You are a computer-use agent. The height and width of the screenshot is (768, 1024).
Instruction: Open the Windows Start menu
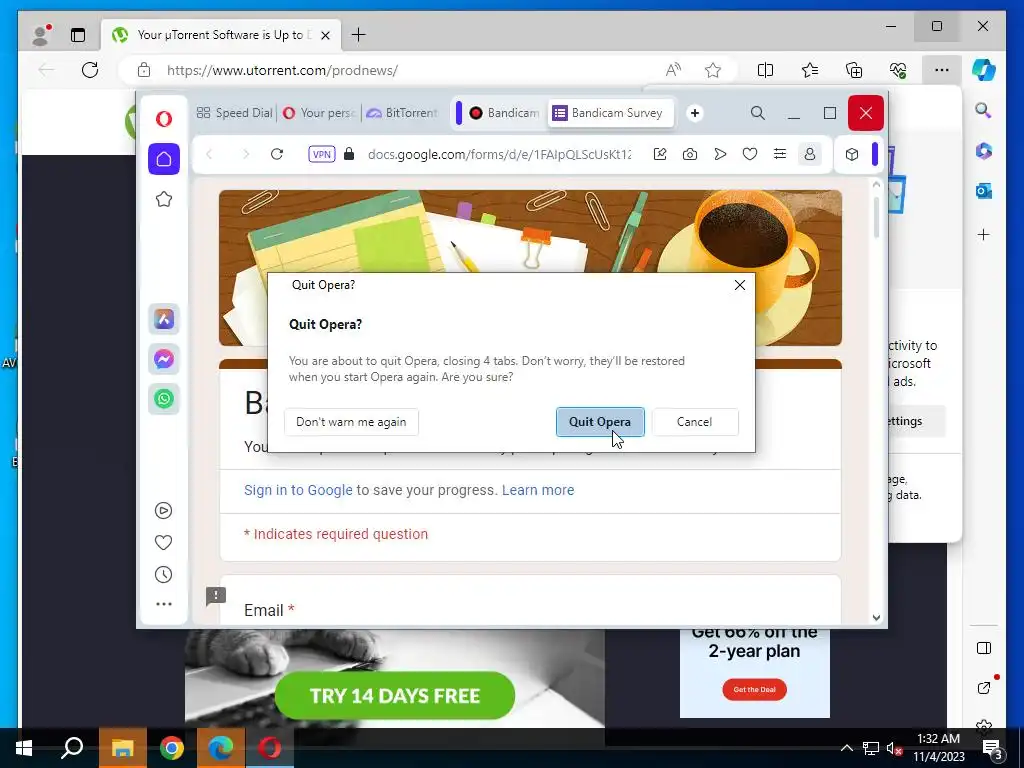point(24,748)
